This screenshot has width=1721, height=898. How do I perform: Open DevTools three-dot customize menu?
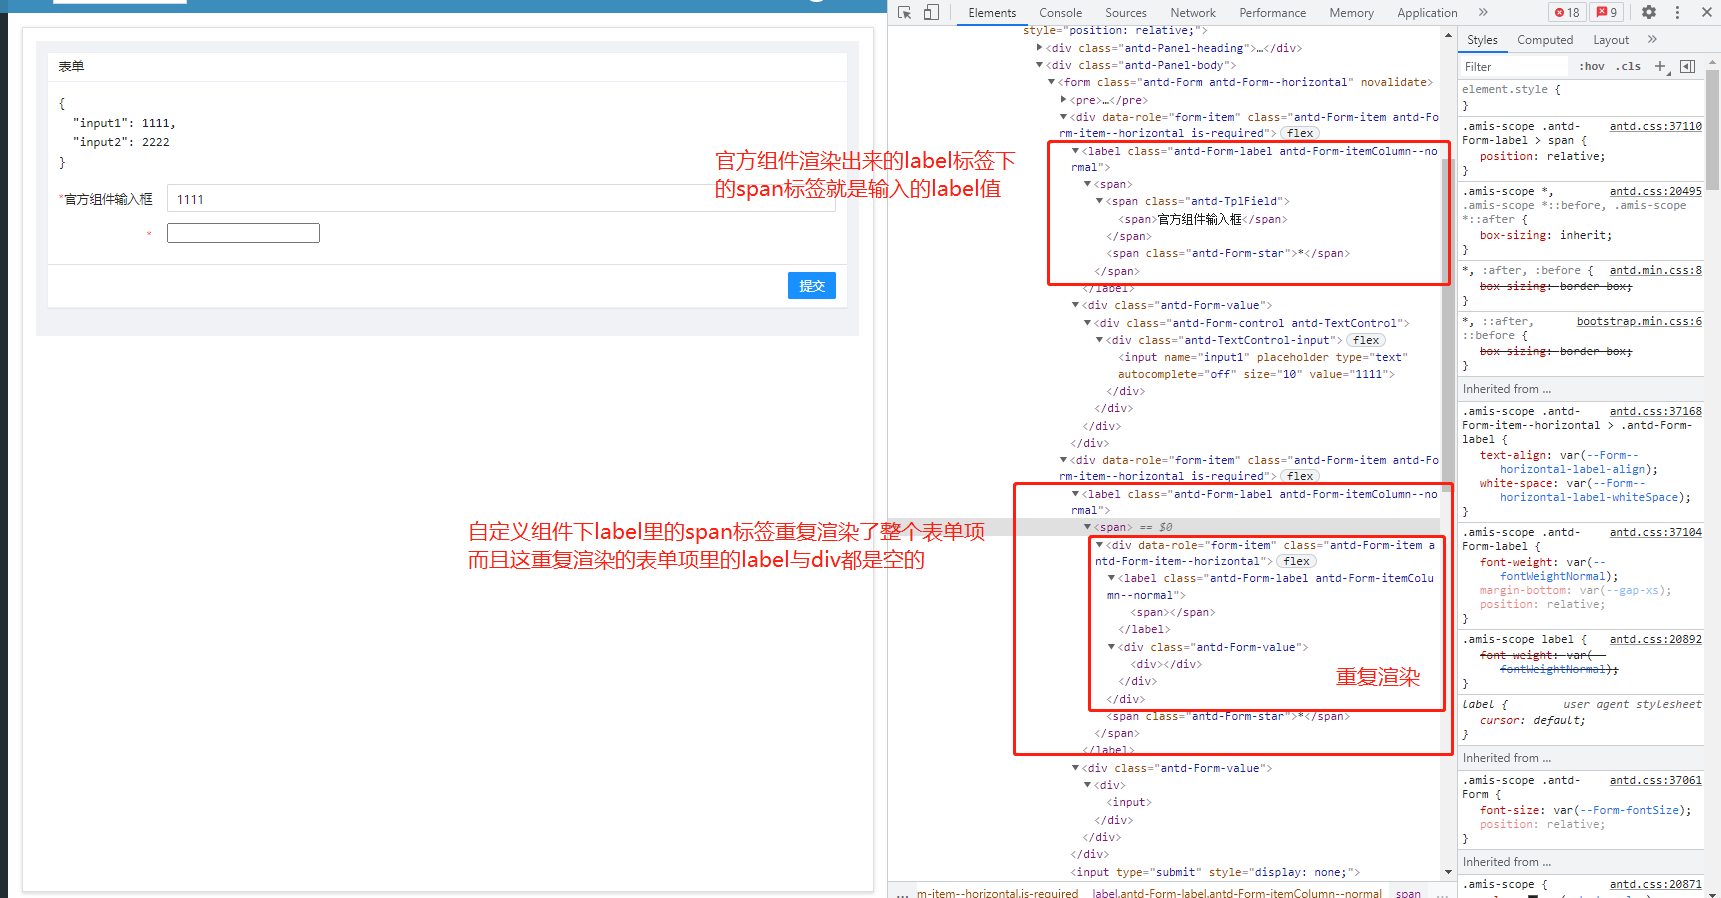[1677, 12]
